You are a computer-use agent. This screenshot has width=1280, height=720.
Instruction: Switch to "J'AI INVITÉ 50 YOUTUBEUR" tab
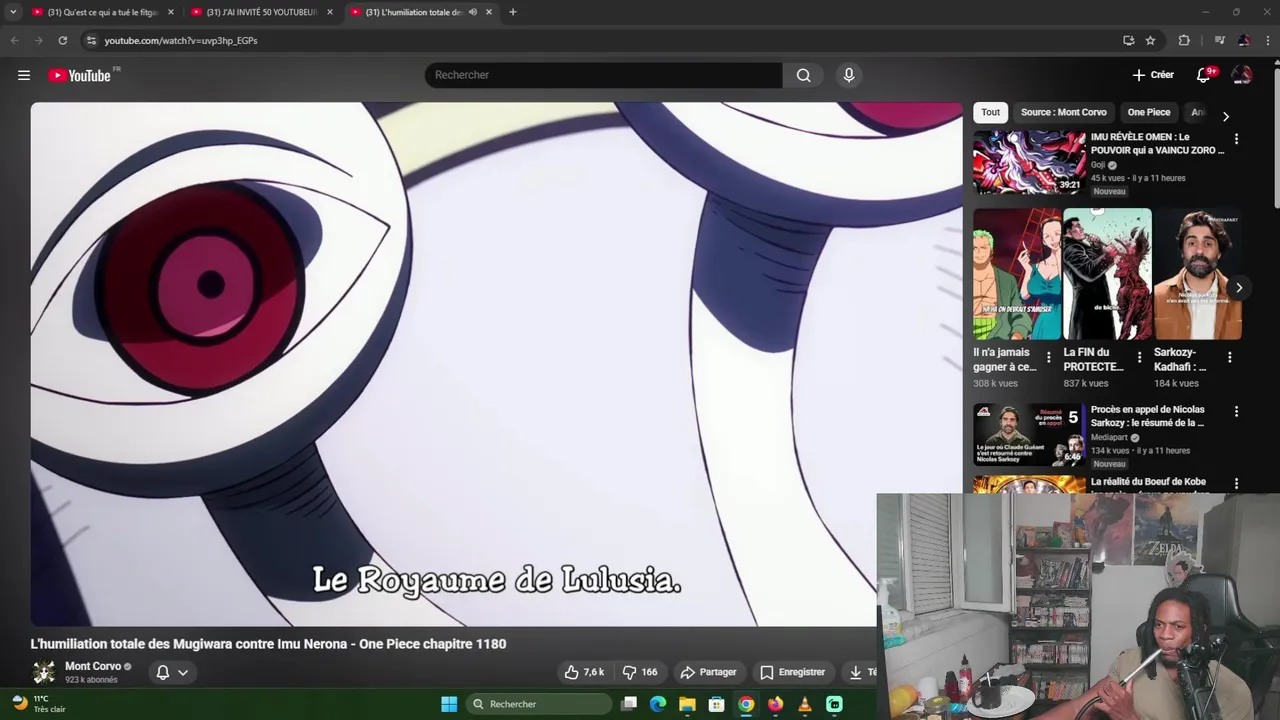click(260, 12)
